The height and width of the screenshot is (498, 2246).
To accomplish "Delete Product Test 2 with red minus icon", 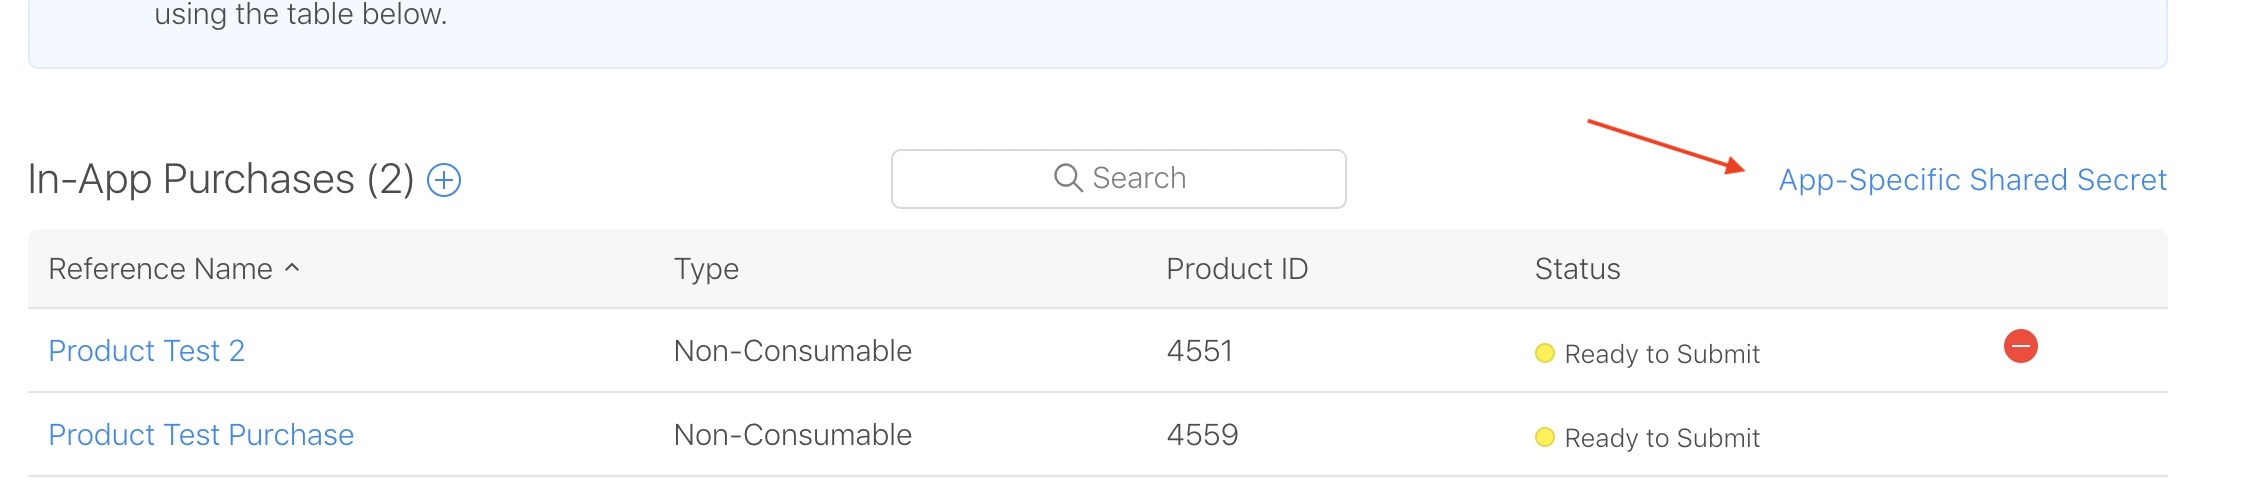I will coord(2020,347).
